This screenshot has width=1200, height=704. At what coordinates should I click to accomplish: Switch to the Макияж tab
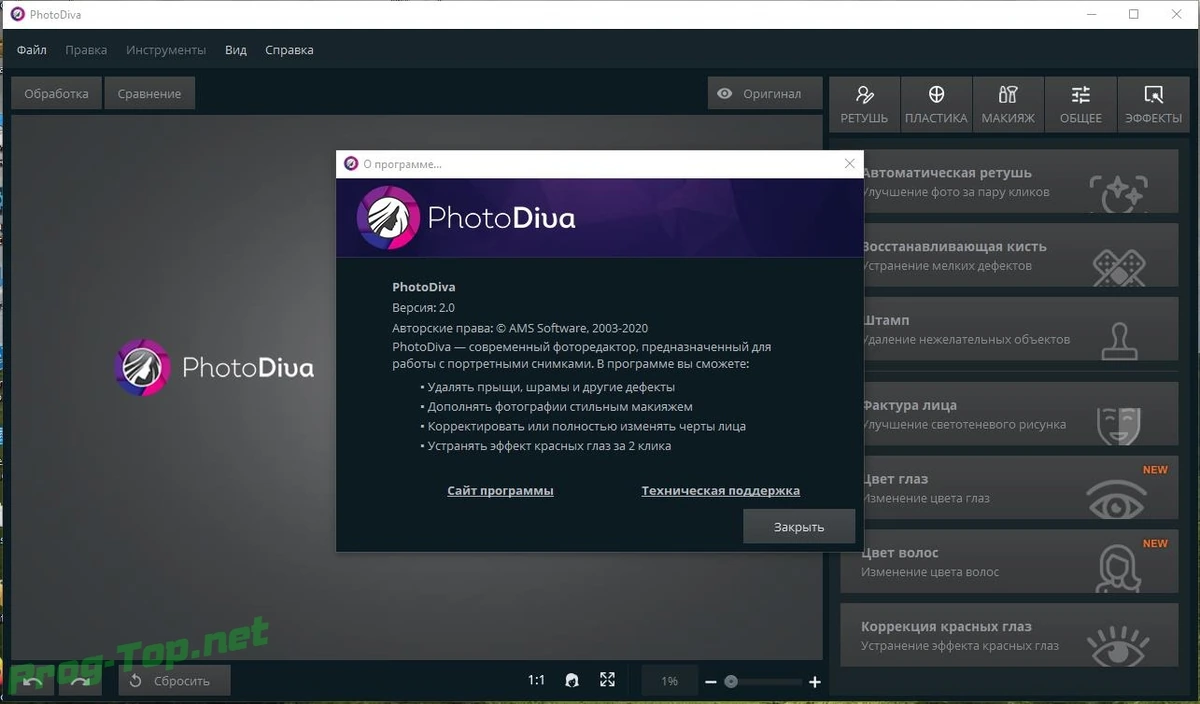click(x=1008, y=104)
